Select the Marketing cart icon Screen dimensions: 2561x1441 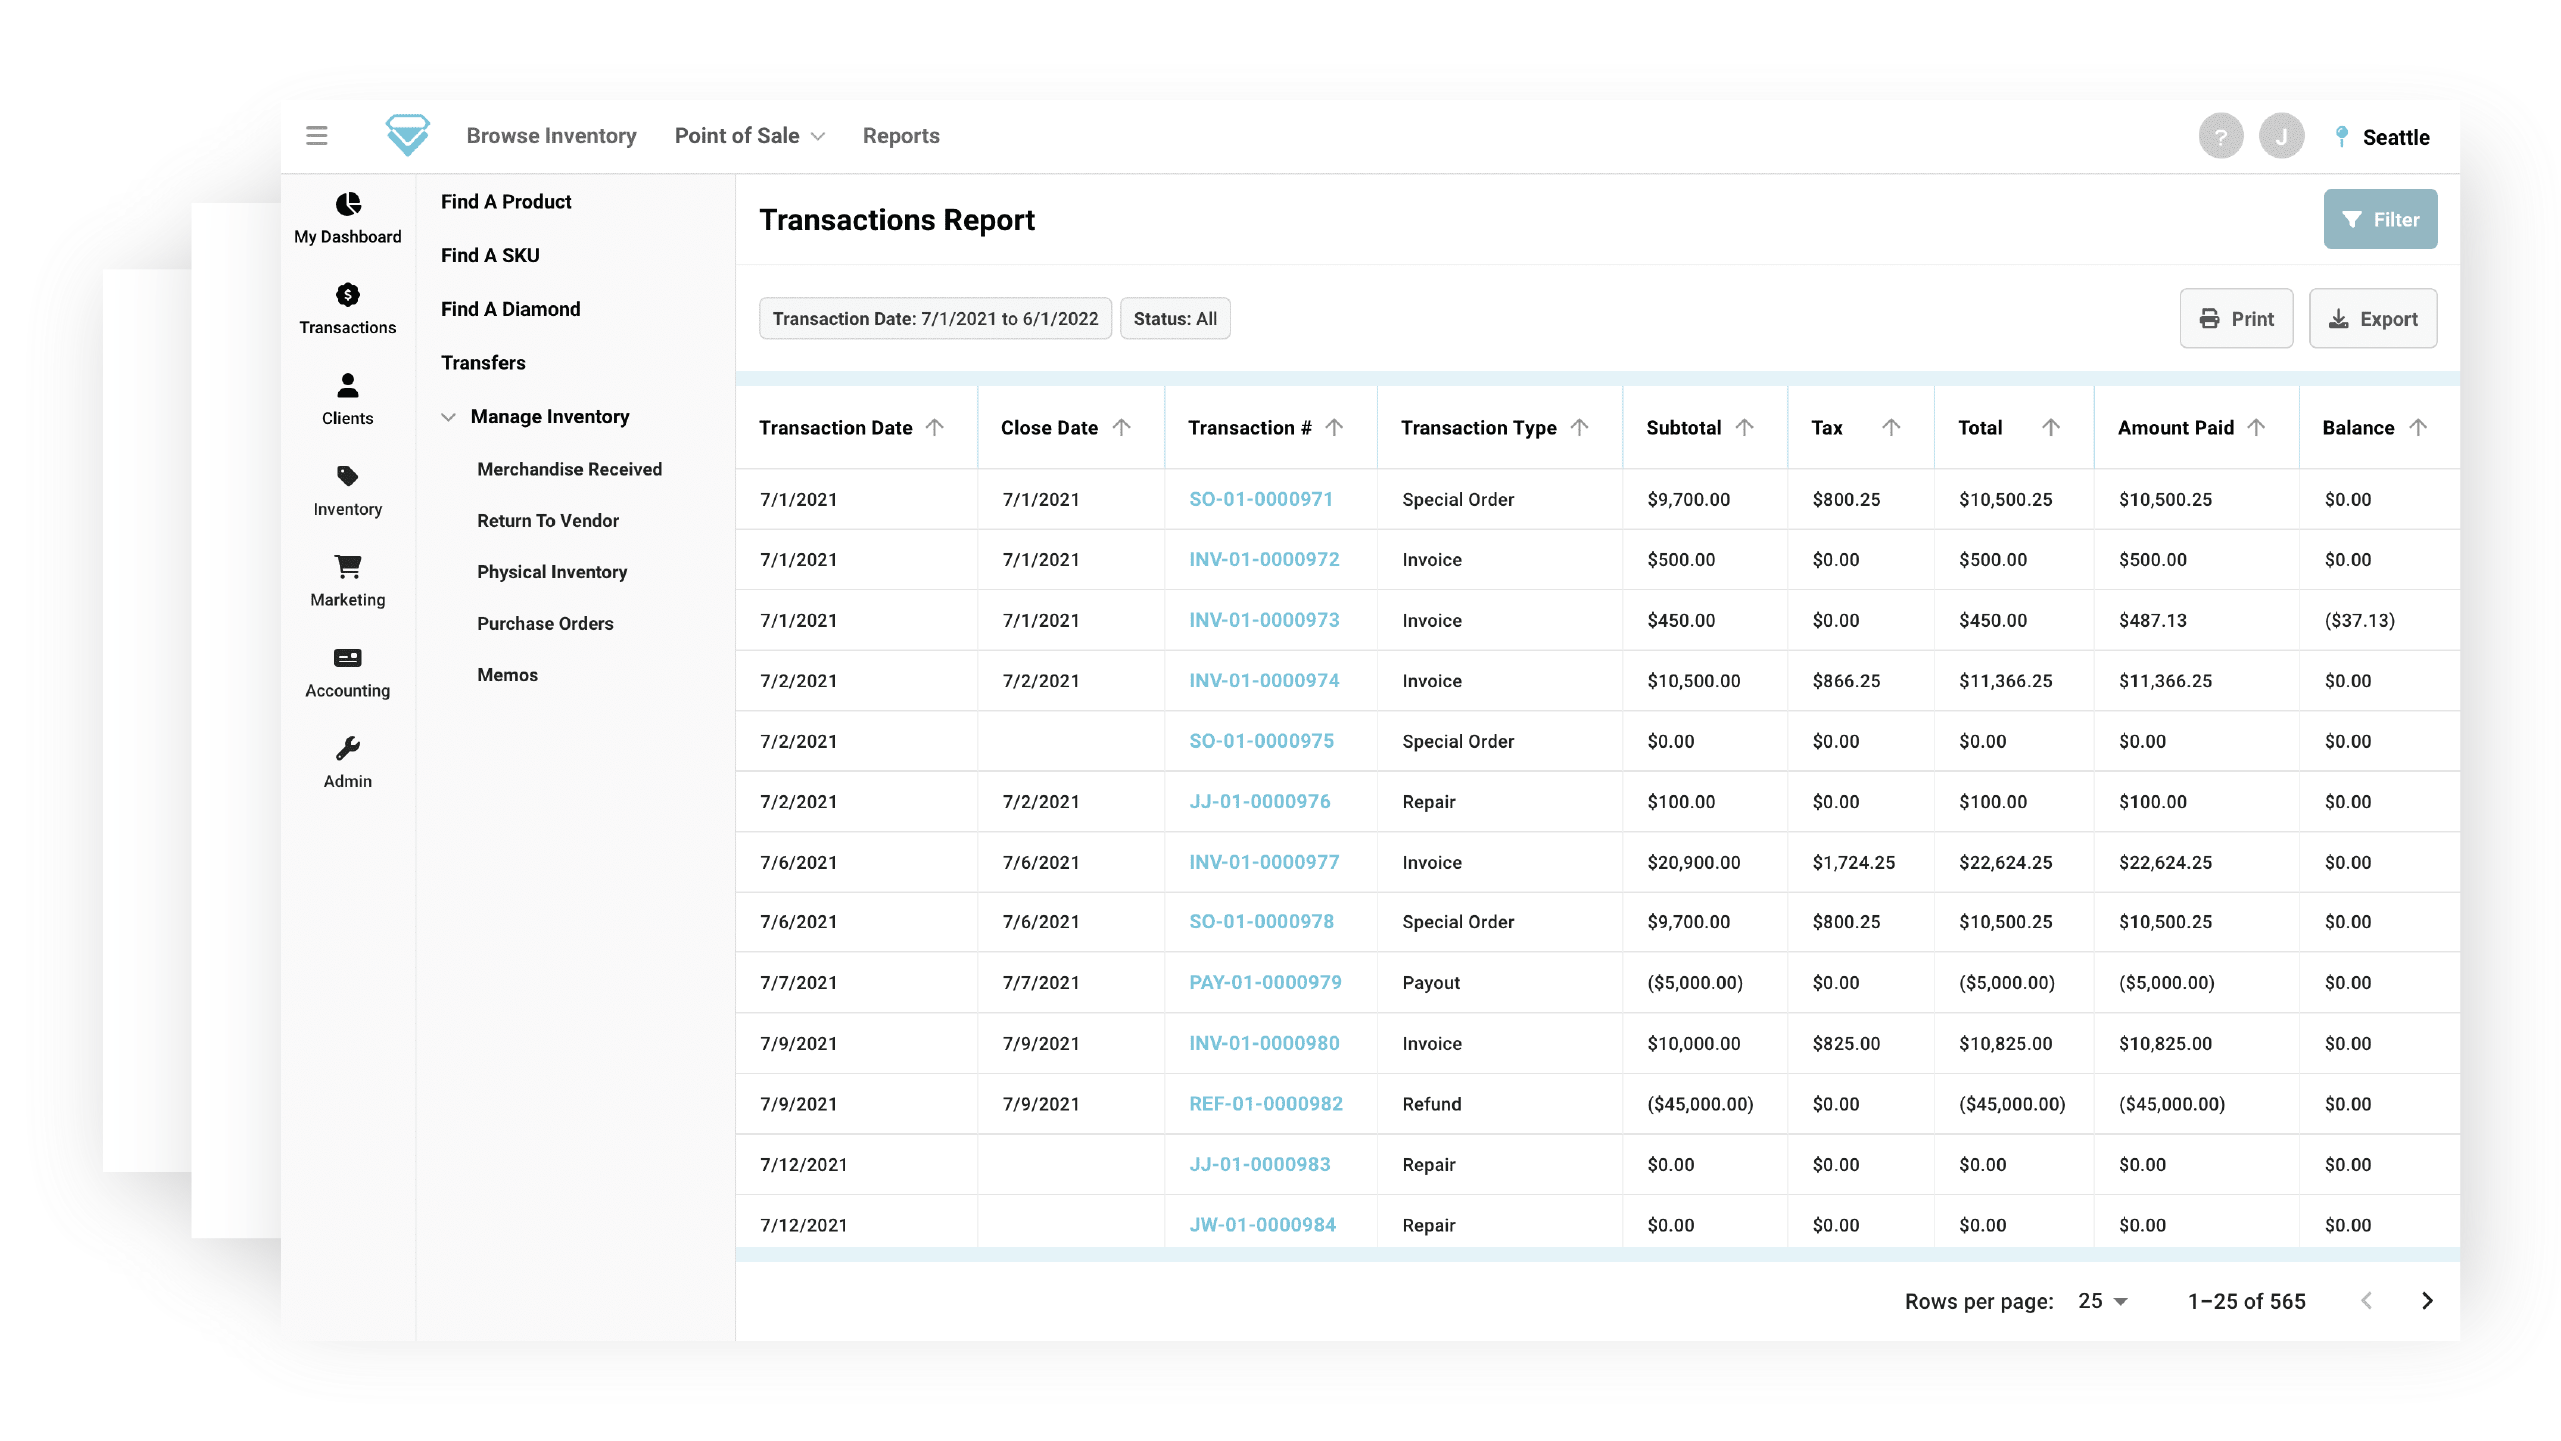pyautogui.click(x=347, y=566)
